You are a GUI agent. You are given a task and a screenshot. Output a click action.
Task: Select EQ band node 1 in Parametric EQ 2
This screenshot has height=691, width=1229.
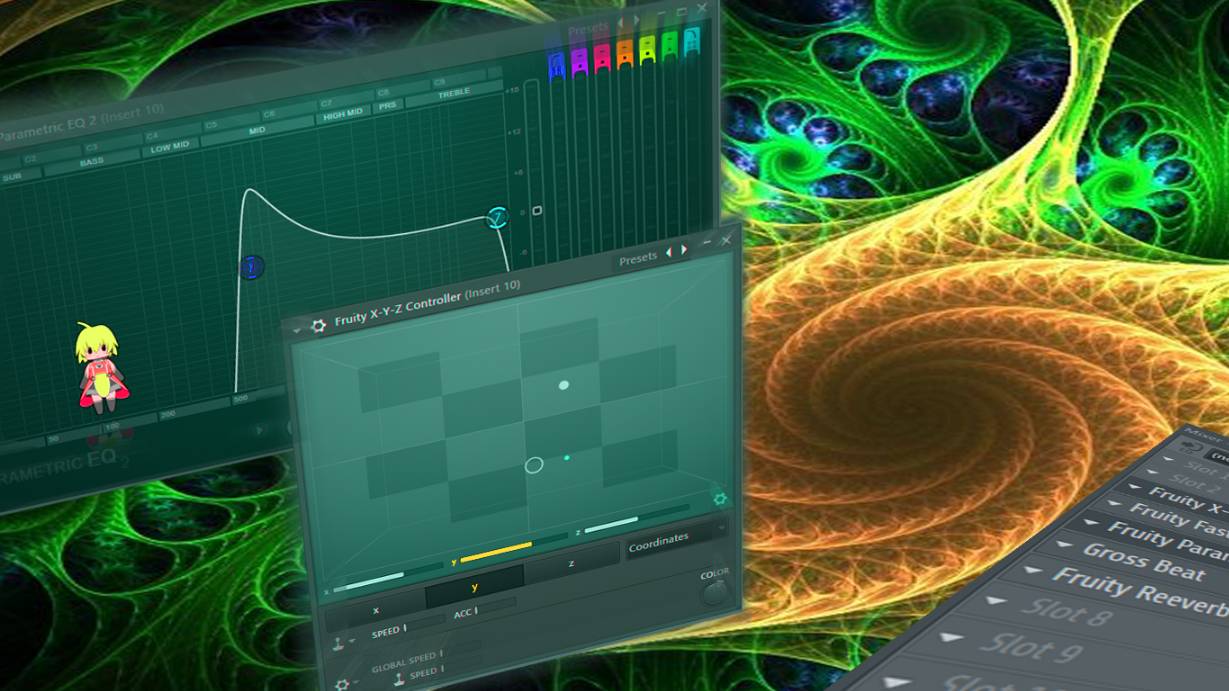pos(252,267)
